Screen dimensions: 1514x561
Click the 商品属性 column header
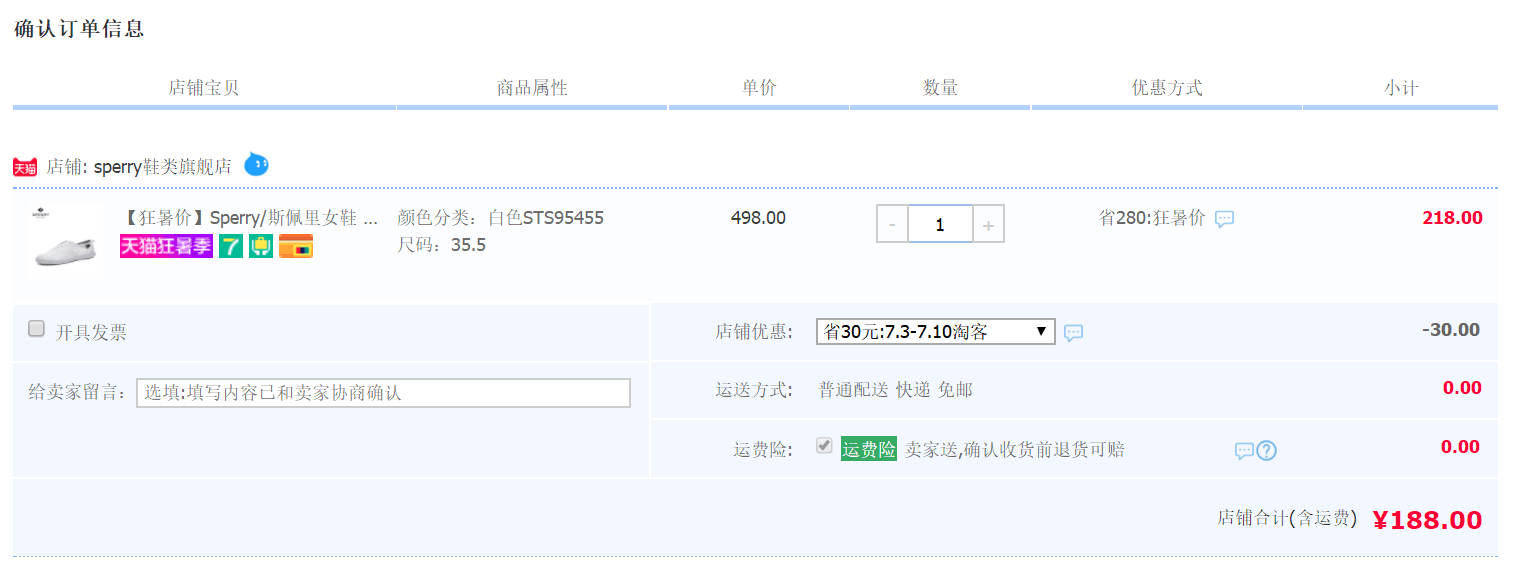tap(532, 88)
